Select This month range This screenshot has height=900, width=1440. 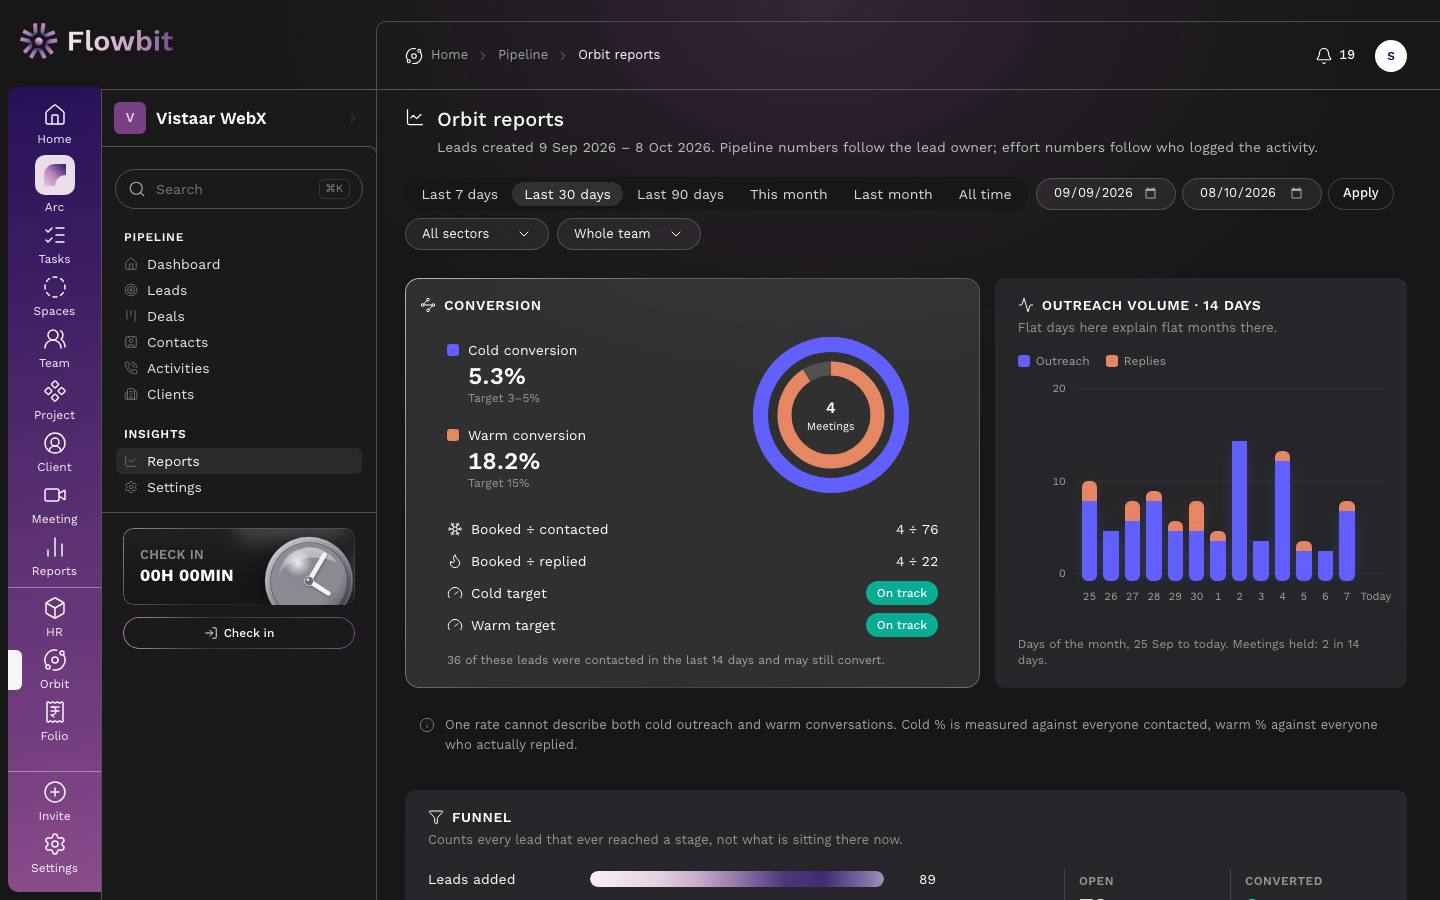788,194
